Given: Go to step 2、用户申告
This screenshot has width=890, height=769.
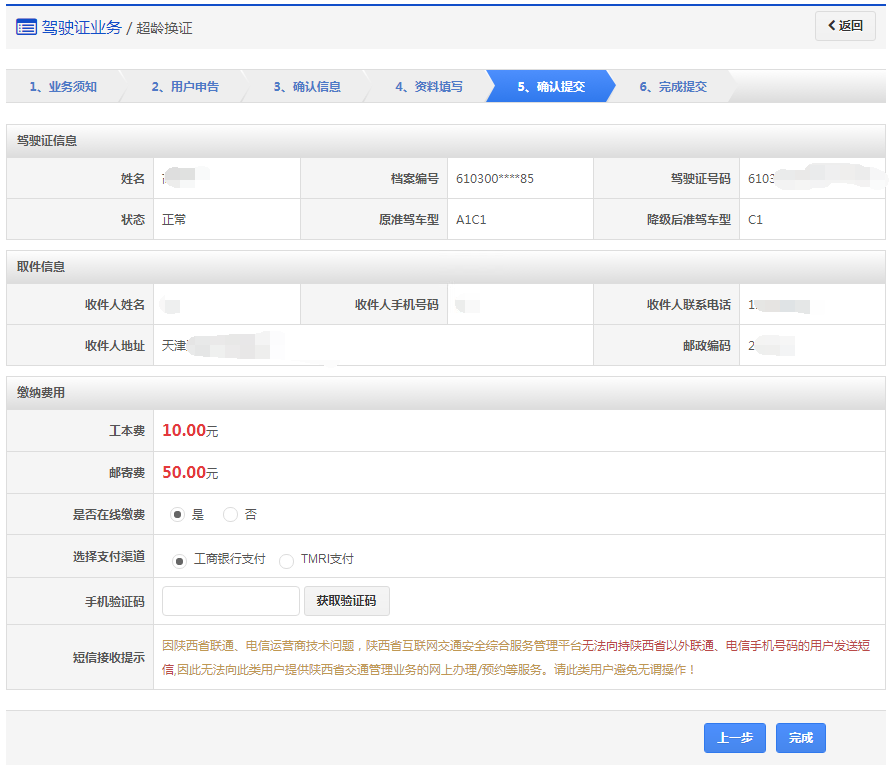Looking at the screenshot, I should (x=185, y=87).
